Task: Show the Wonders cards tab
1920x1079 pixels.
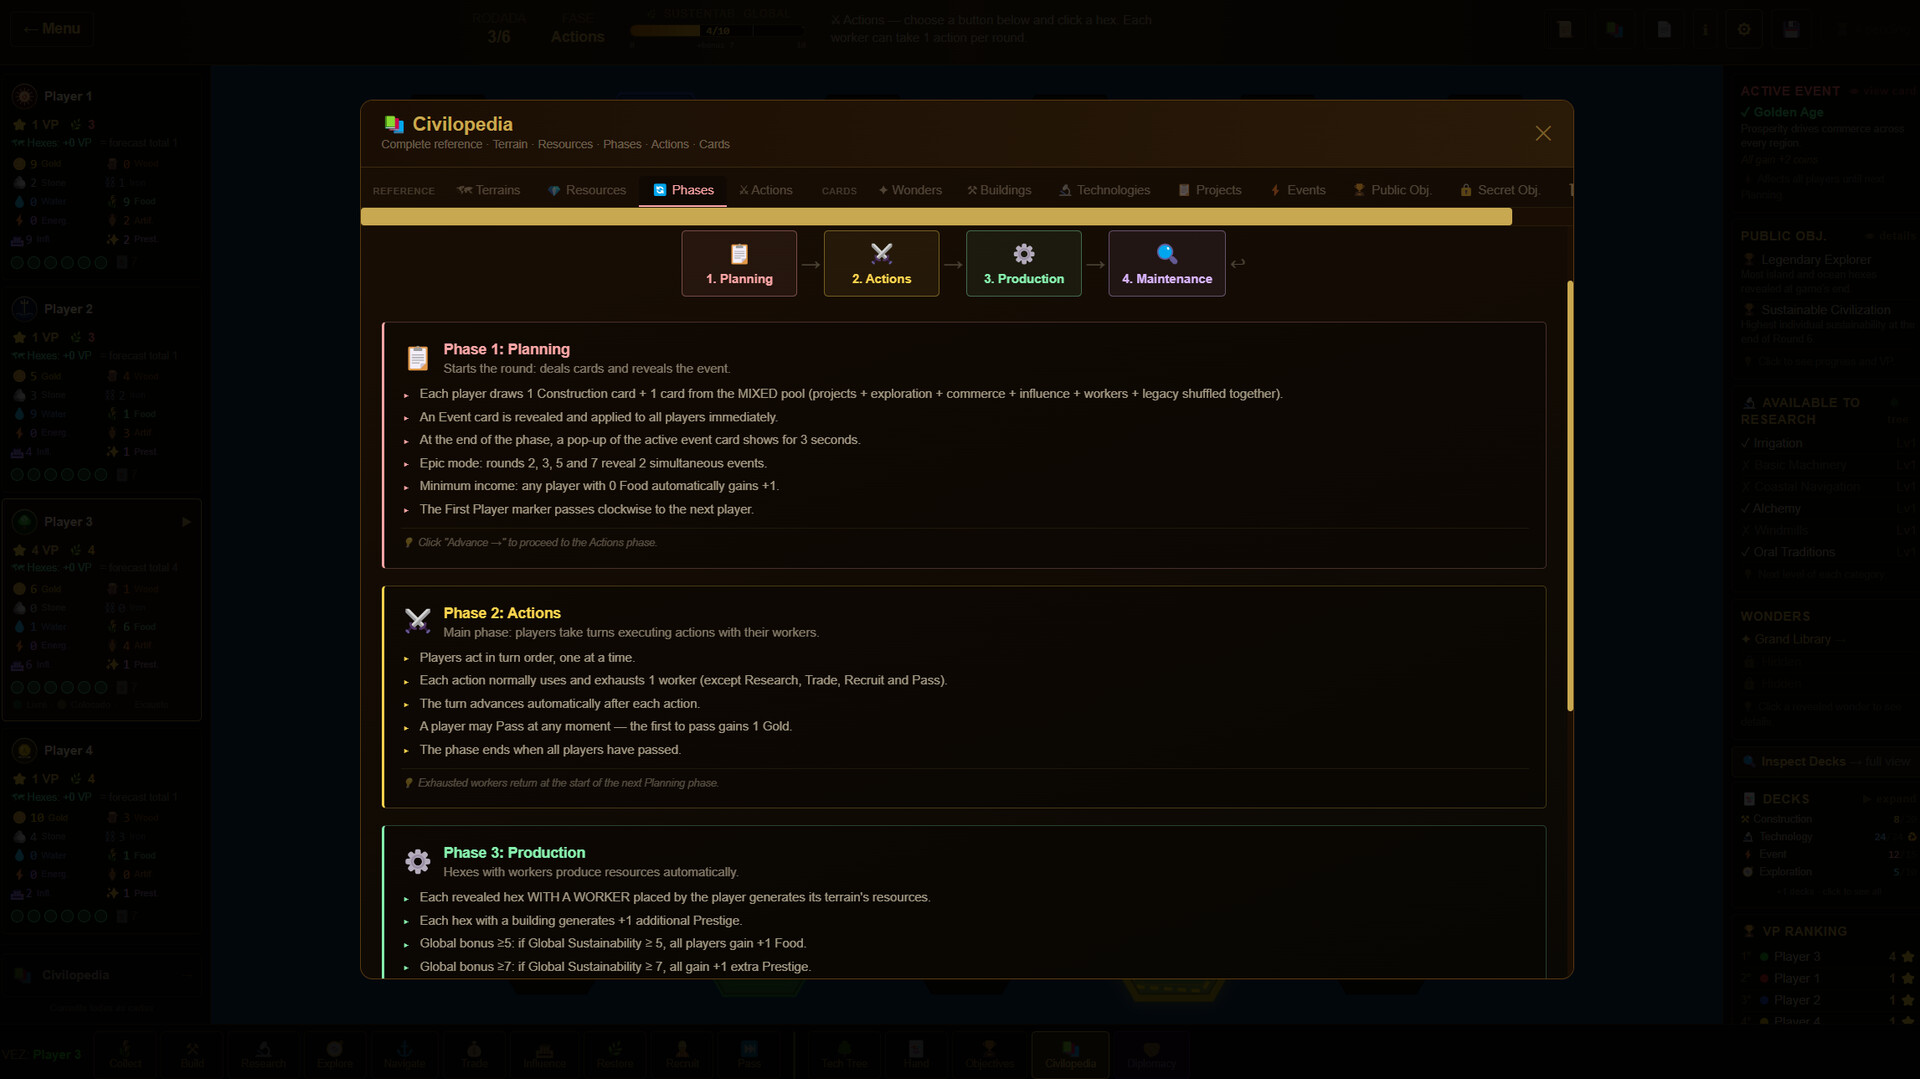Action: pyautogui.click(x=910, y=190)
